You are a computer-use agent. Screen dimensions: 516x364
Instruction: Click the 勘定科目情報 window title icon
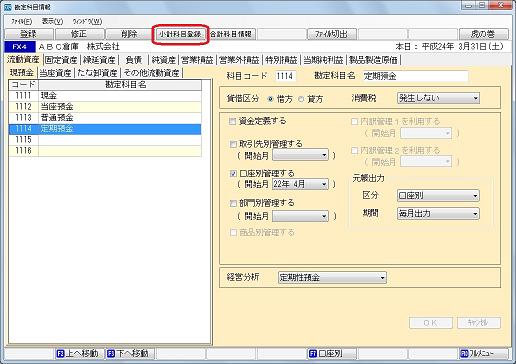8,7
